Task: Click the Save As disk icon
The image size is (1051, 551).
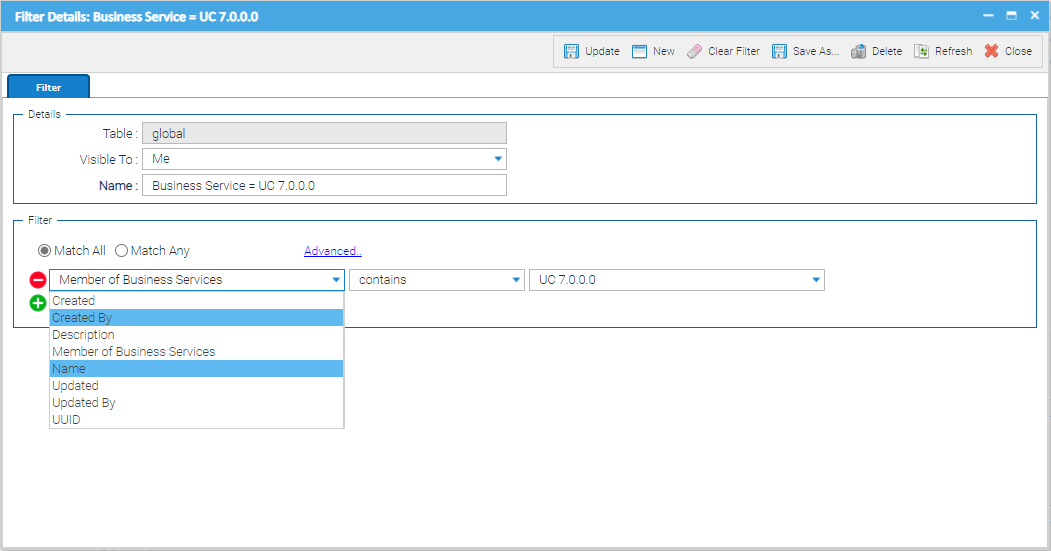Action: (780, 51)
